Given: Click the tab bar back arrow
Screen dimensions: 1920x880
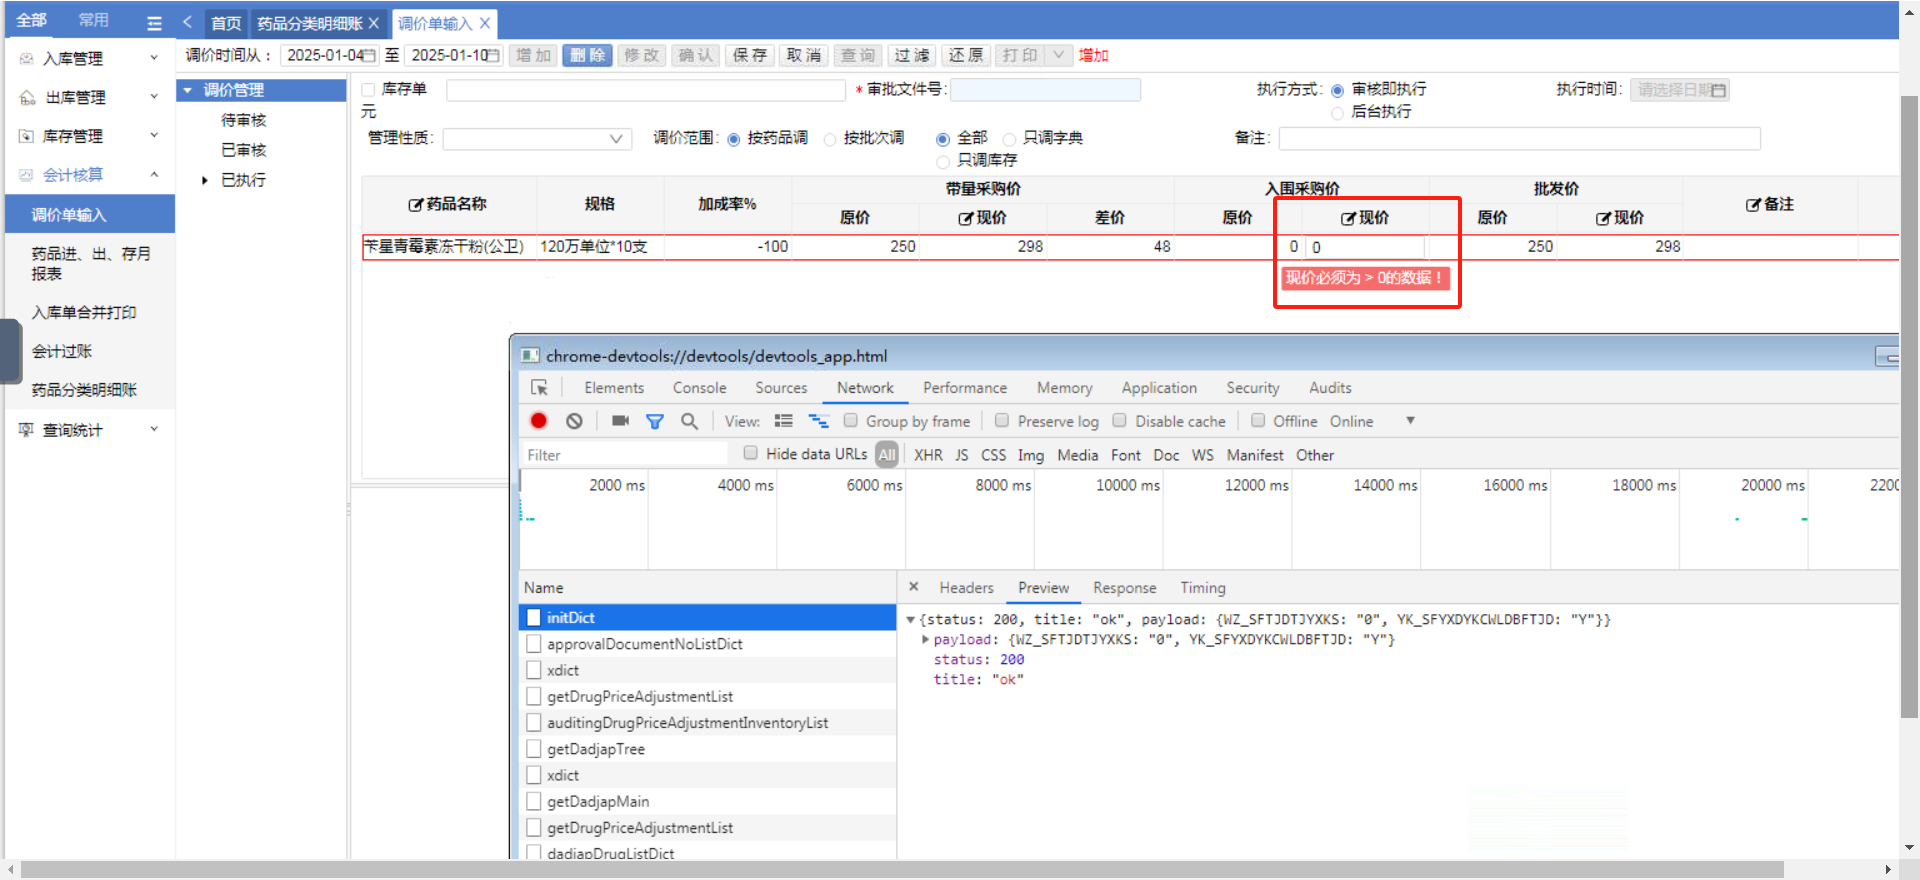Looking at the screenshot, I should pyautogui.click(x=187, y=22).
